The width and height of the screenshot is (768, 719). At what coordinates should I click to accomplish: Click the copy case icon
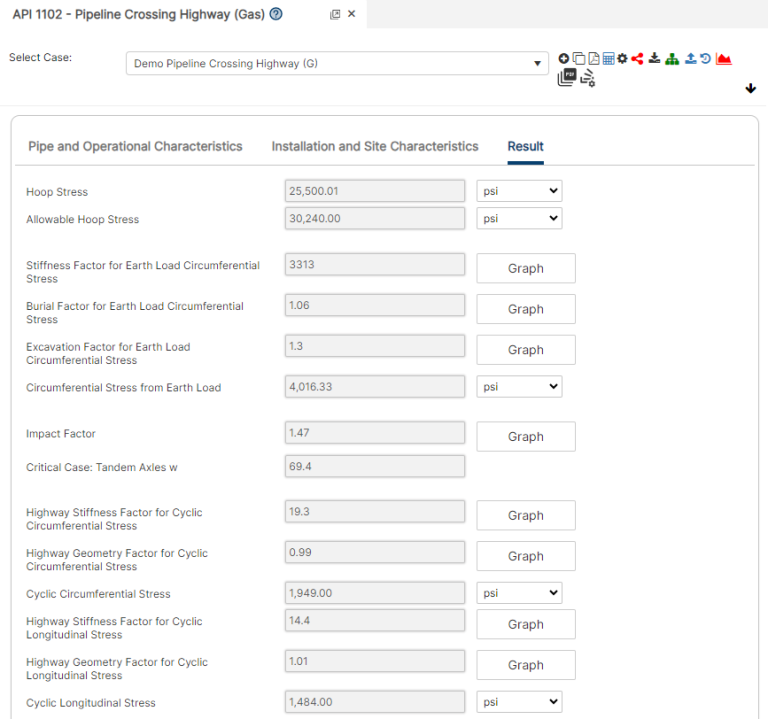click(578, 59)
